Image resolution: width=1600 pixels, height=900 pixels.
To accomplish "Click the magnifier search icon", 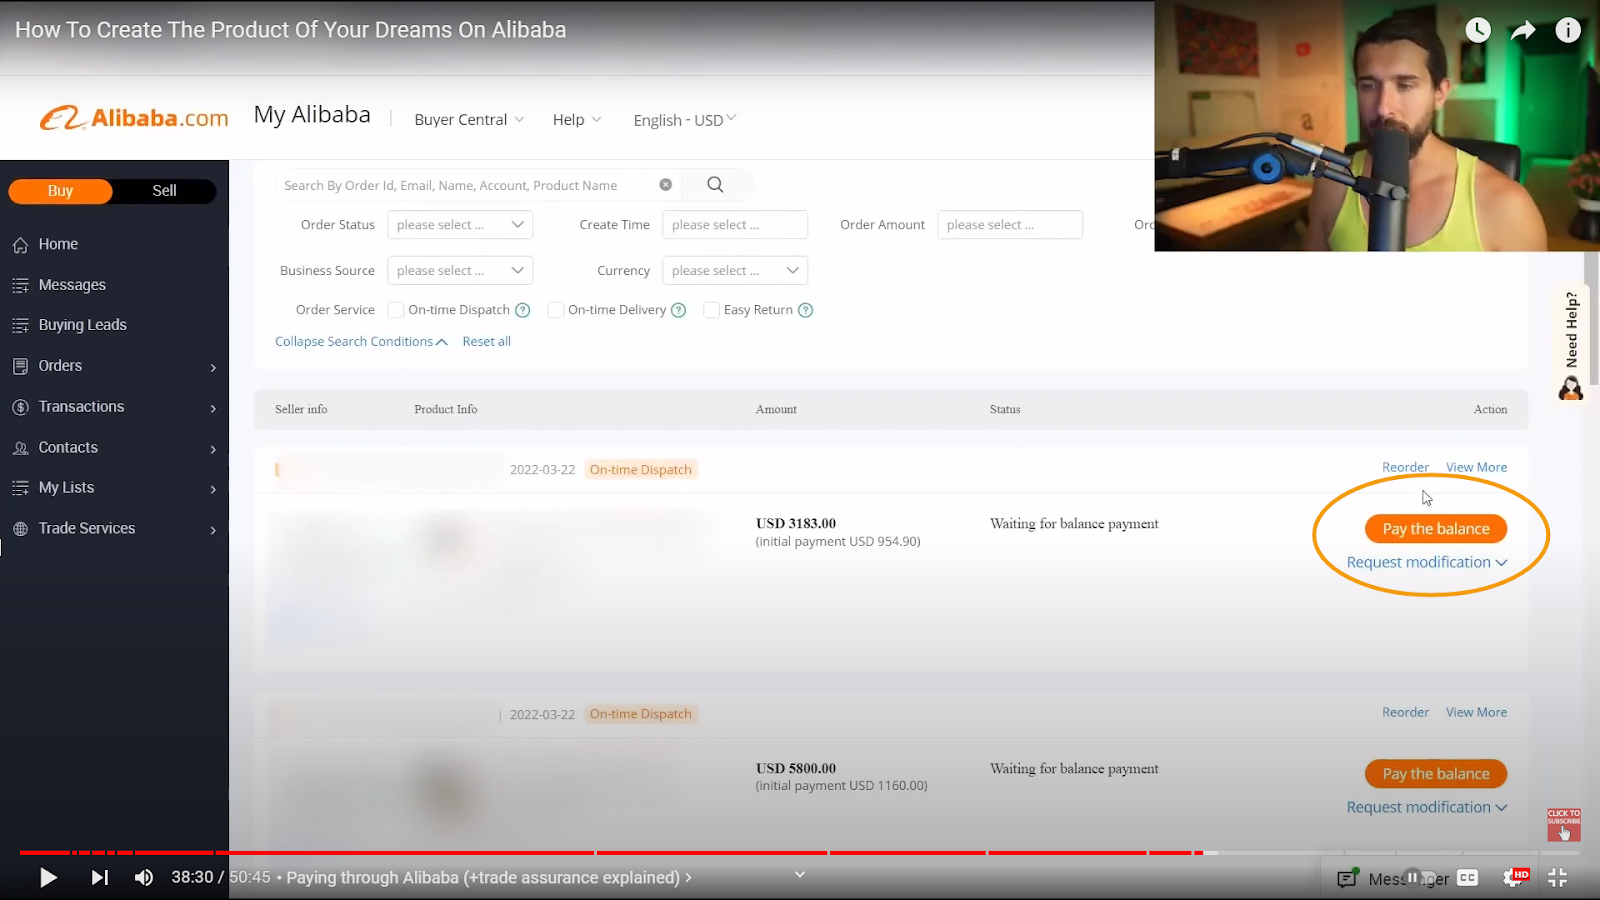I will tap(715, 184).
